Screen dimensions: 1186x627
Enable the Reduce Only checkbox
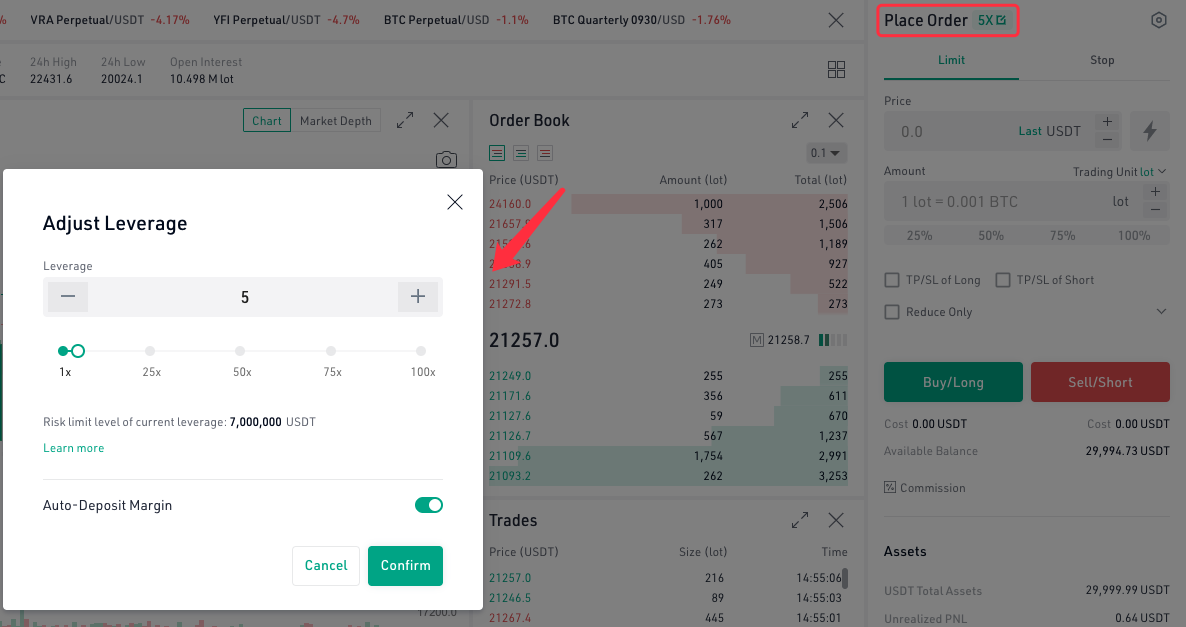point(892,312)
